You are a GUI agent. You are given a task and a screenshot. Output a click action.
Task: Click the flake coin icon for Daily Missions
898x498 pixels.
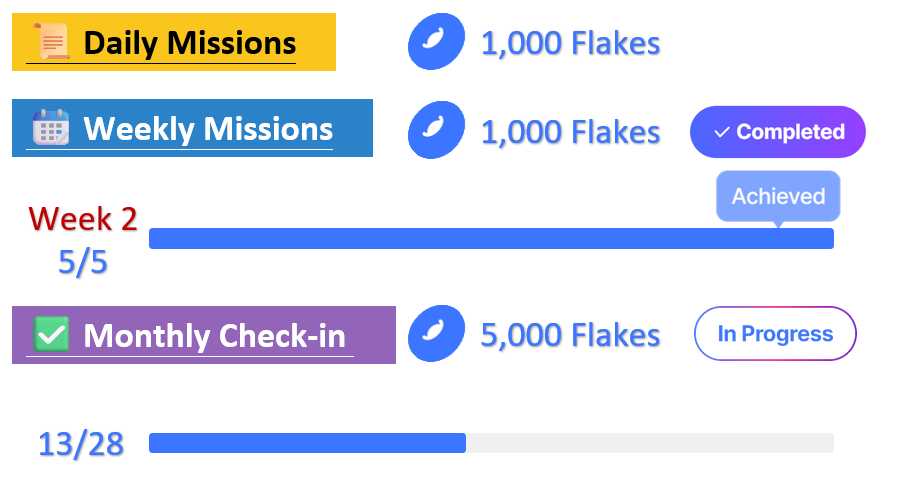(x=437, y=42)
